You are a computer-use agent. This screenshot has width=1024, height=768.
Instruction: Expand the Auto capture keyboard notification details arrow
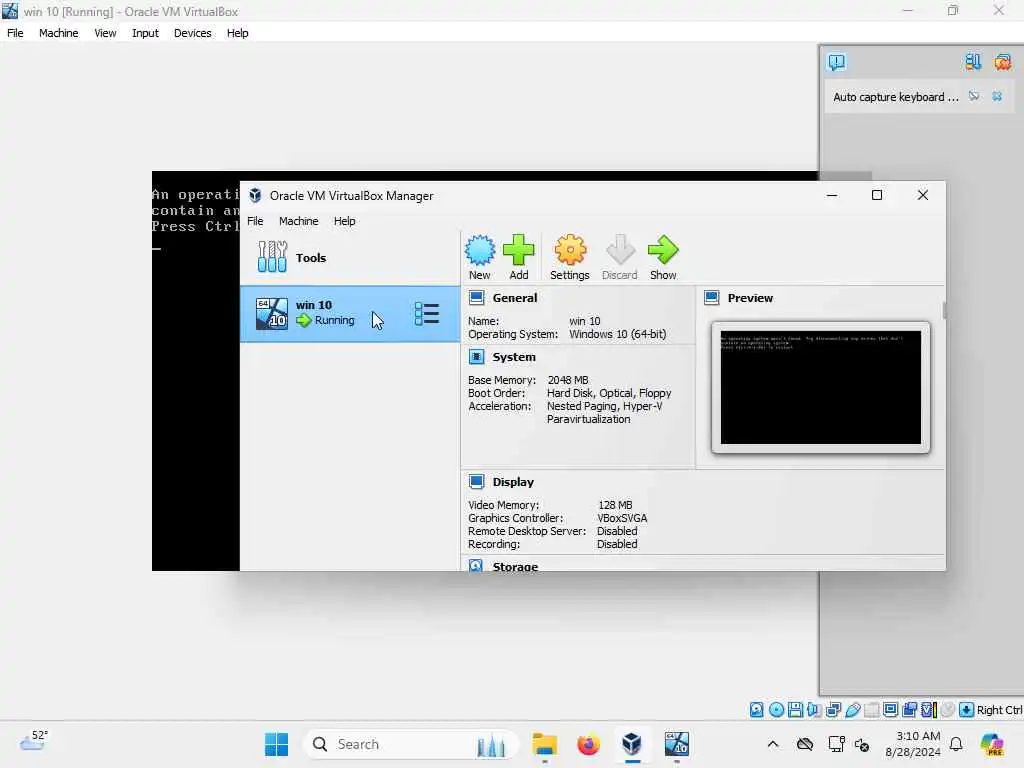click(x=974, y=96)
